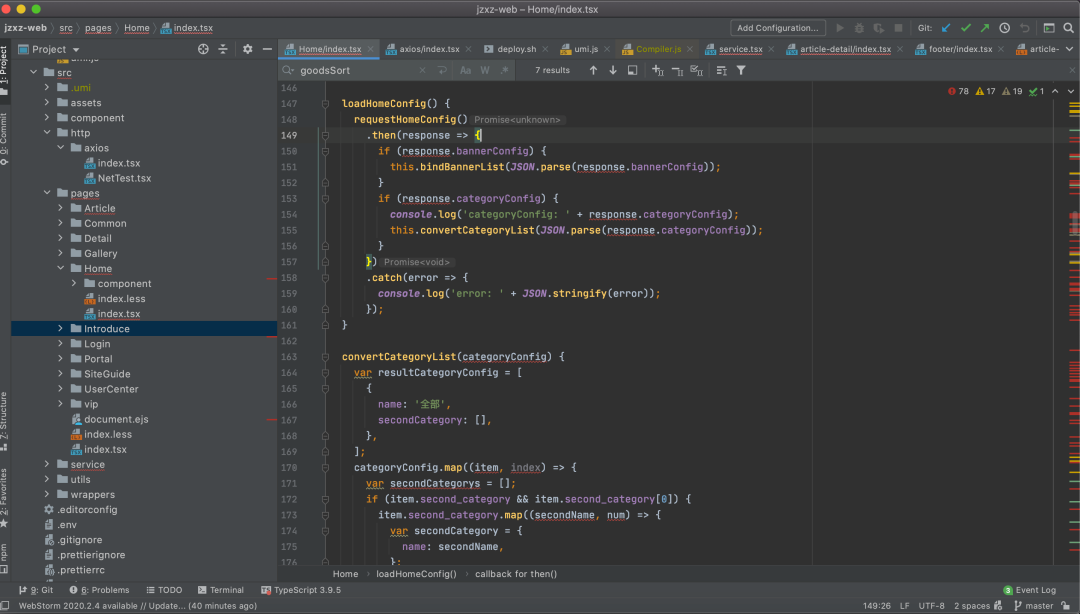Click the Search Everywhere magnifier icon

coord(1069,28)
